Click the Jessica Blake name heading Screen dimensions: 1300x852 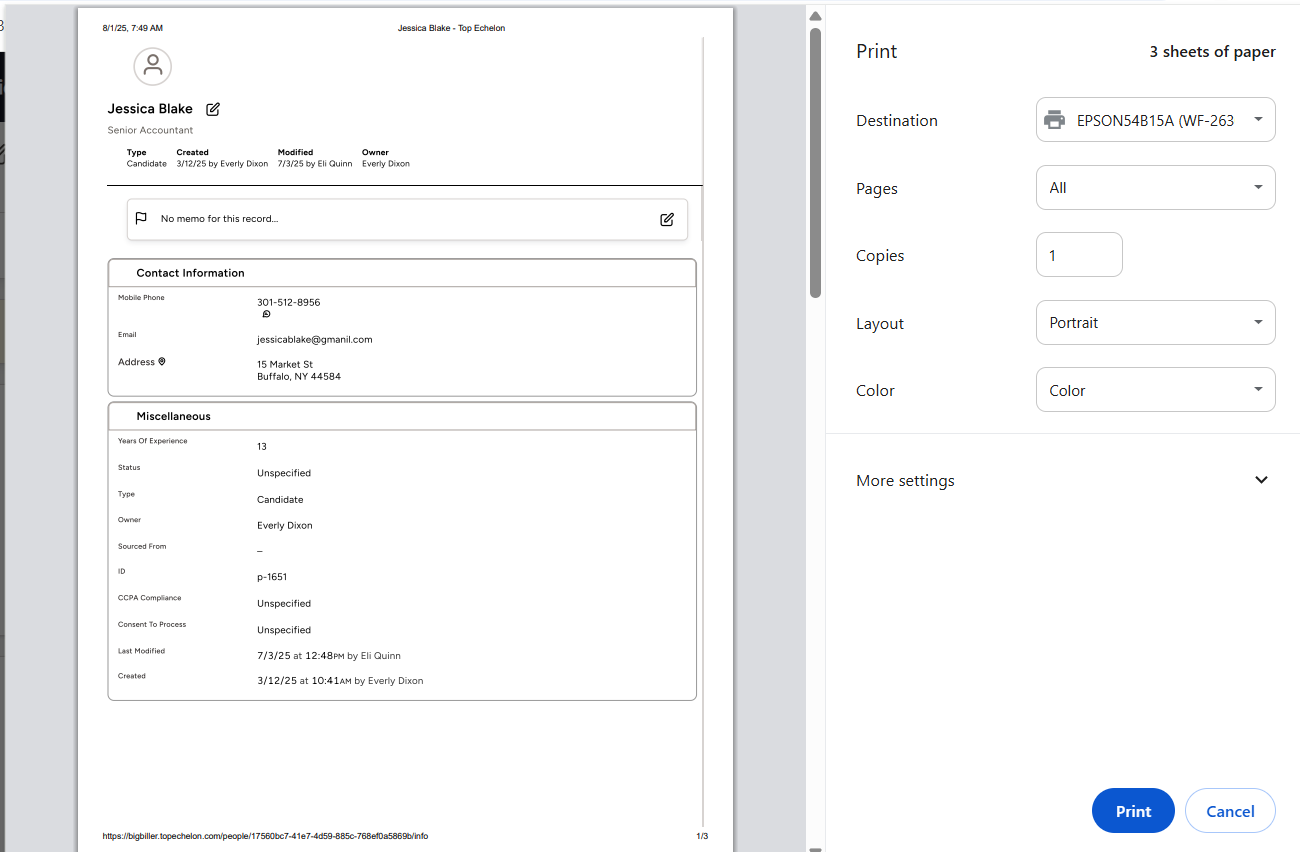pos(150,109)
